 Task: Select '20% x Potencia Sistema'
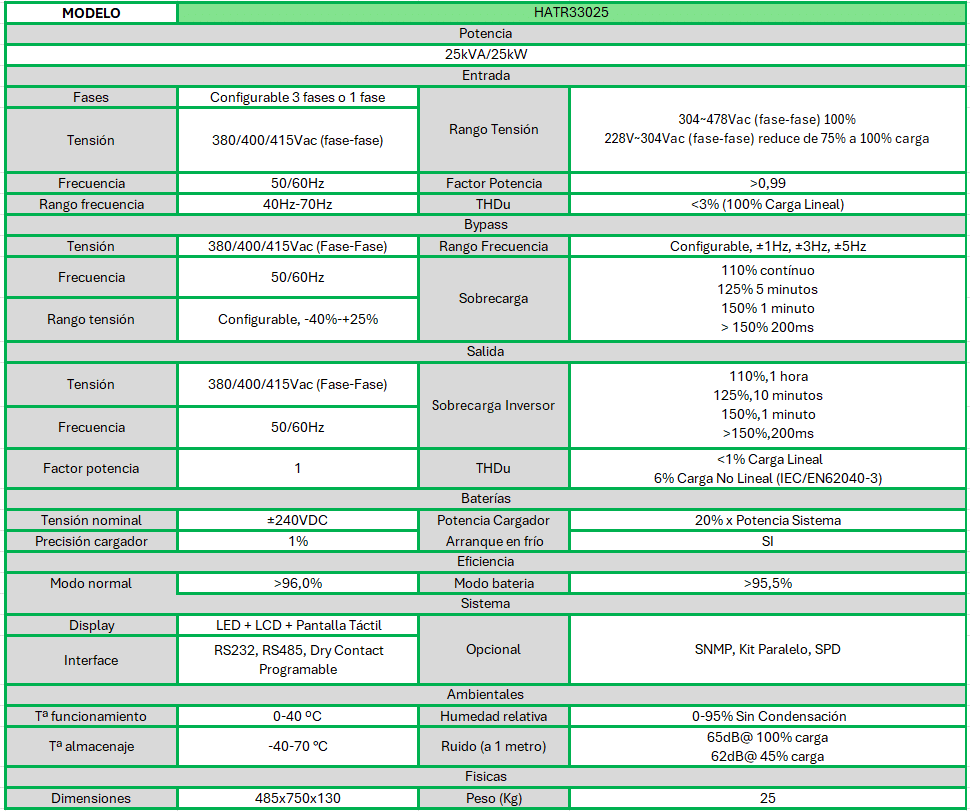[767, 520]
